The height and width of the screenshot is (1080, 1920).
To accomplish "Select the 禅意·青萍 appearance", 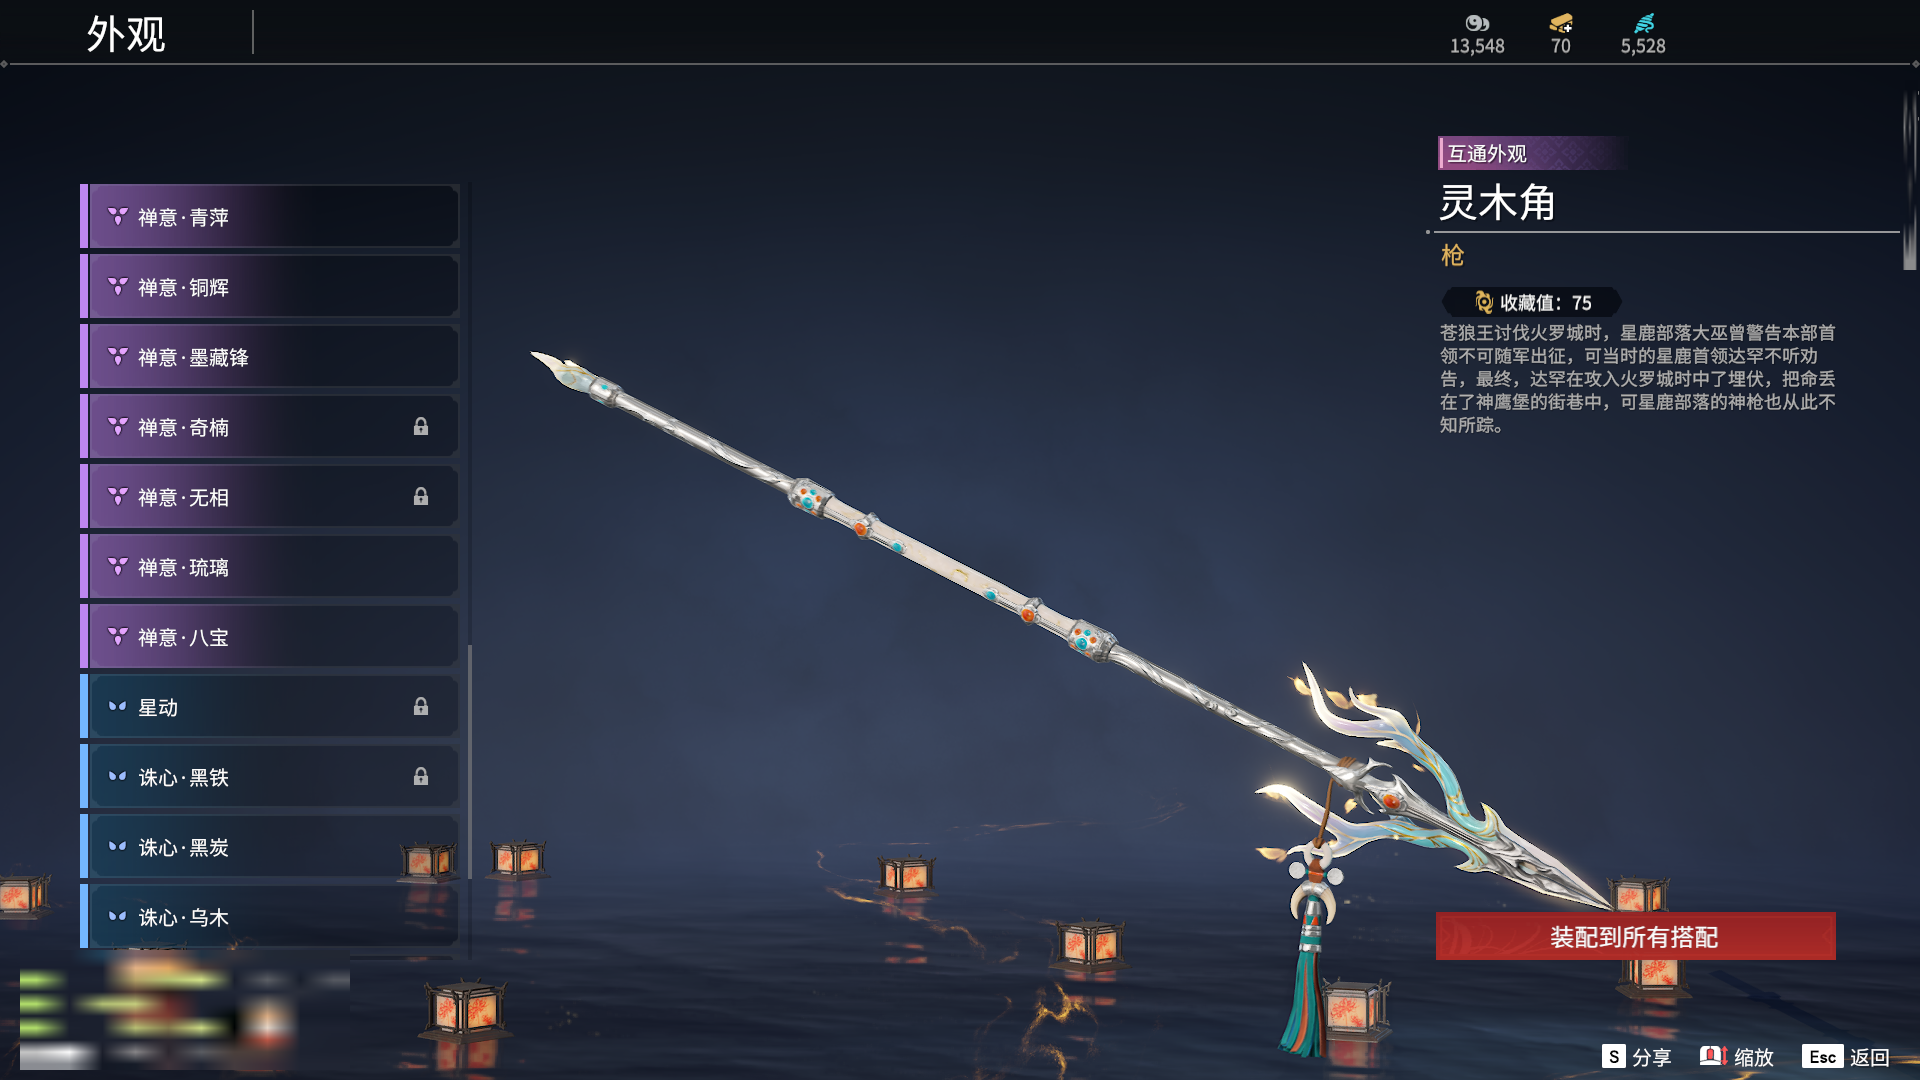I will (270, 217).
